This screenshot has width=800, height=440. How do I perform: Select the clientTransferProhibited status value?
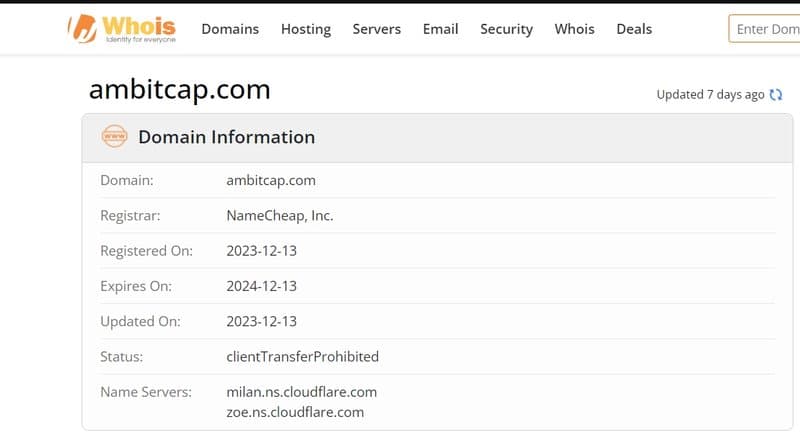click(303, 356)
